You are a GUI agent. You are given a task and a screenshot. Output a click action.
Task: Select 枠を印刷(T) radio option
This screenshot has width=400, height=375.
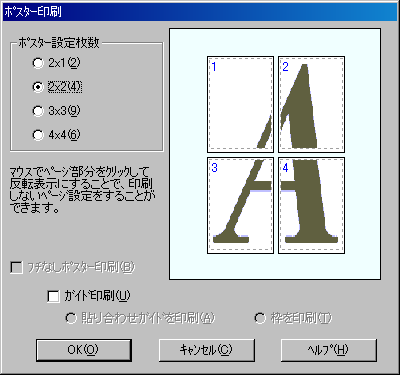293,318
